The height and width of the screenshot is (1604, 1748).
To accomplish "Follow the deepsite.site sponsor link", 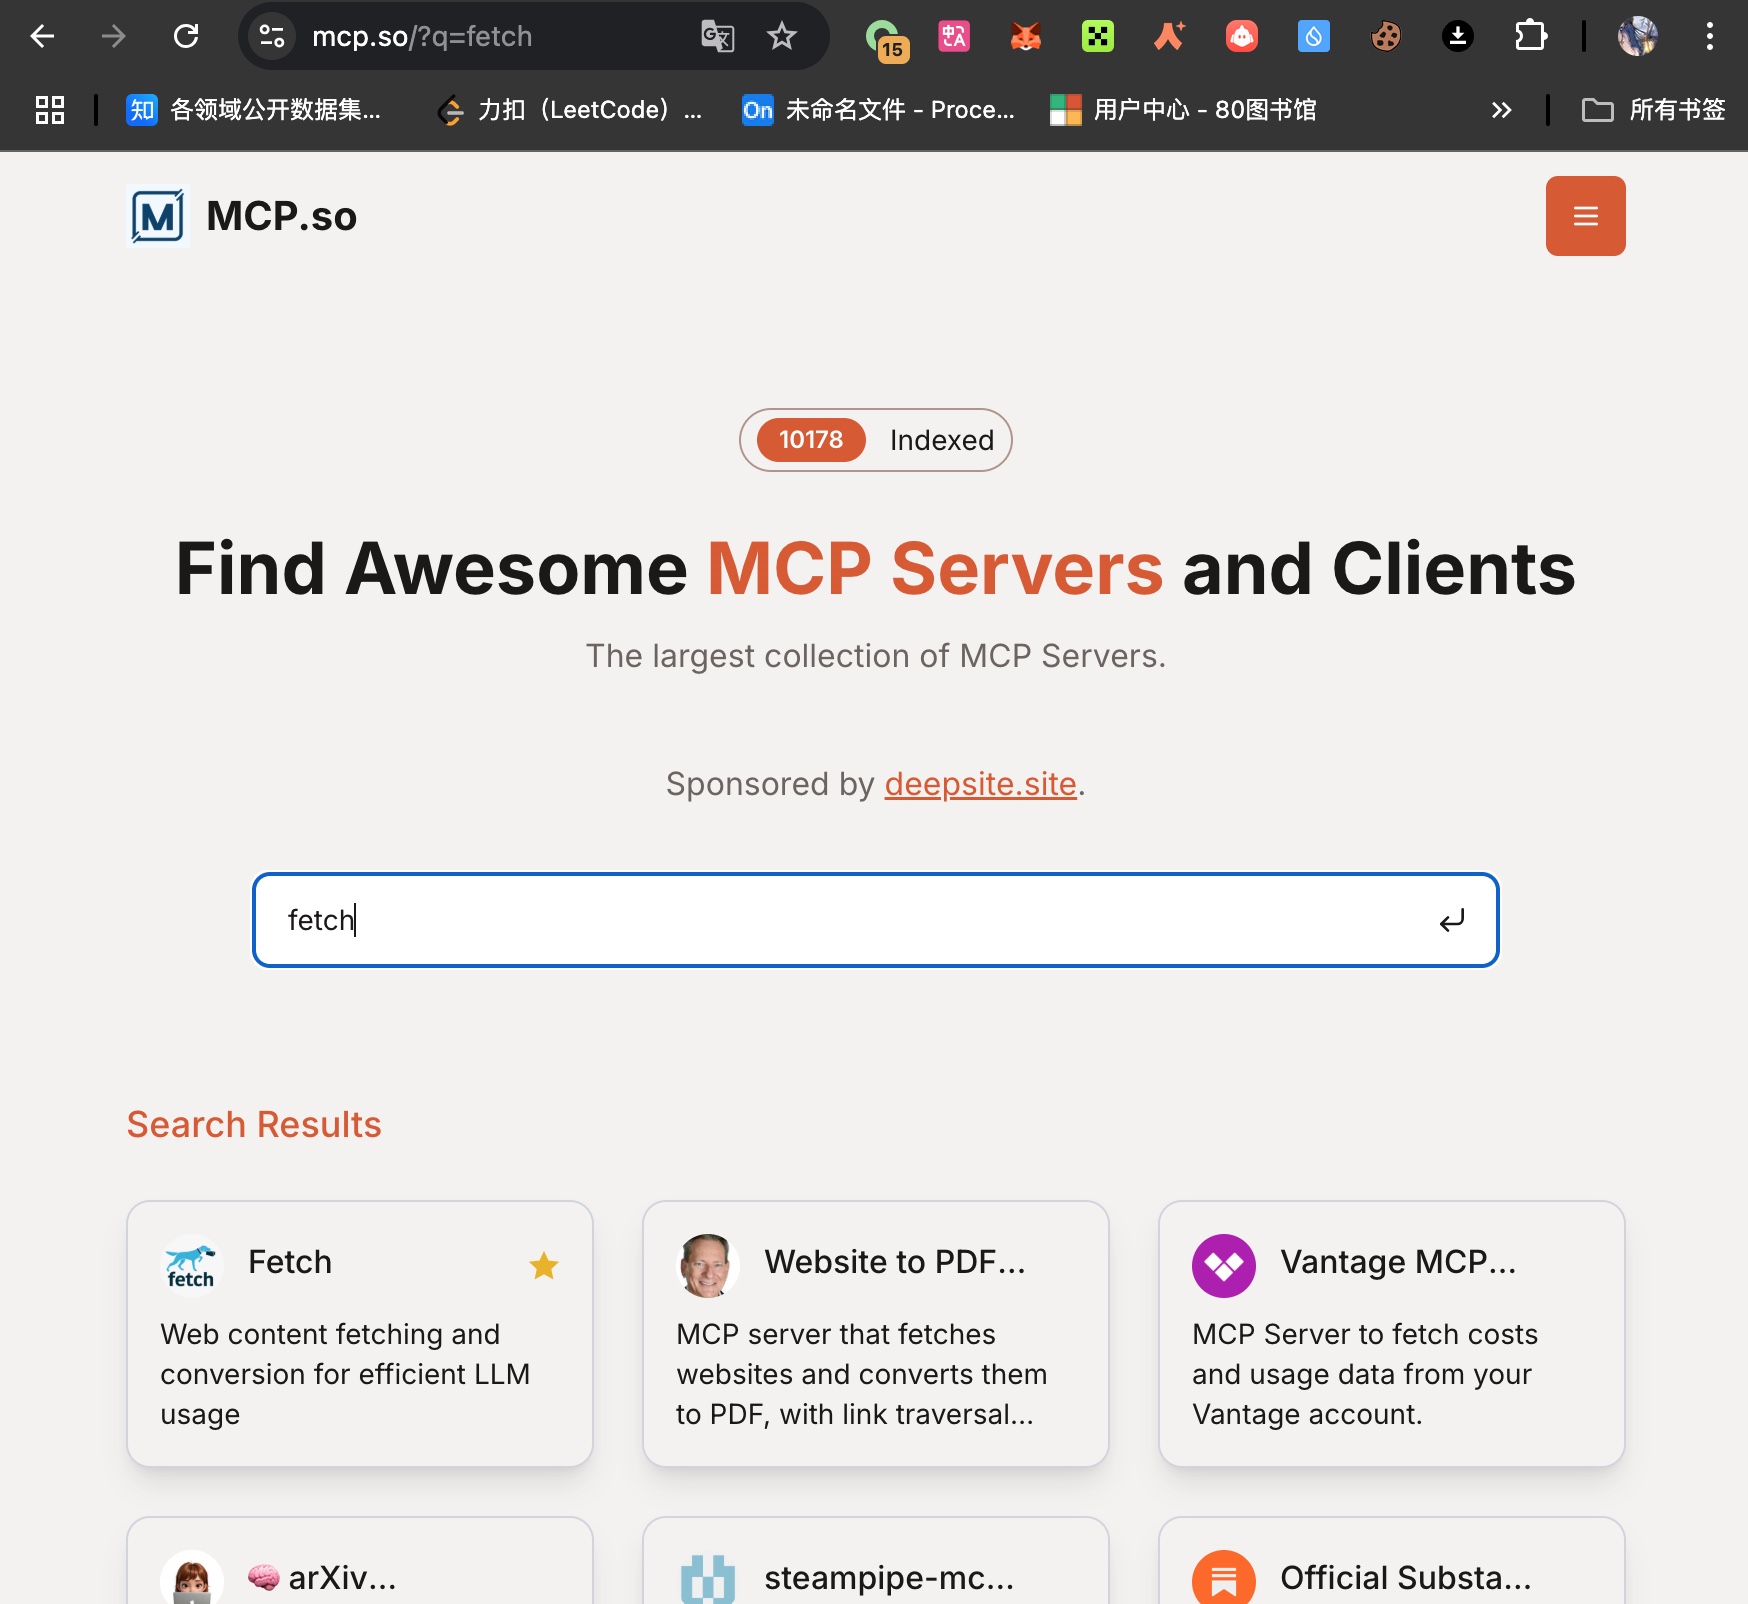I will (x=980, y=784).
